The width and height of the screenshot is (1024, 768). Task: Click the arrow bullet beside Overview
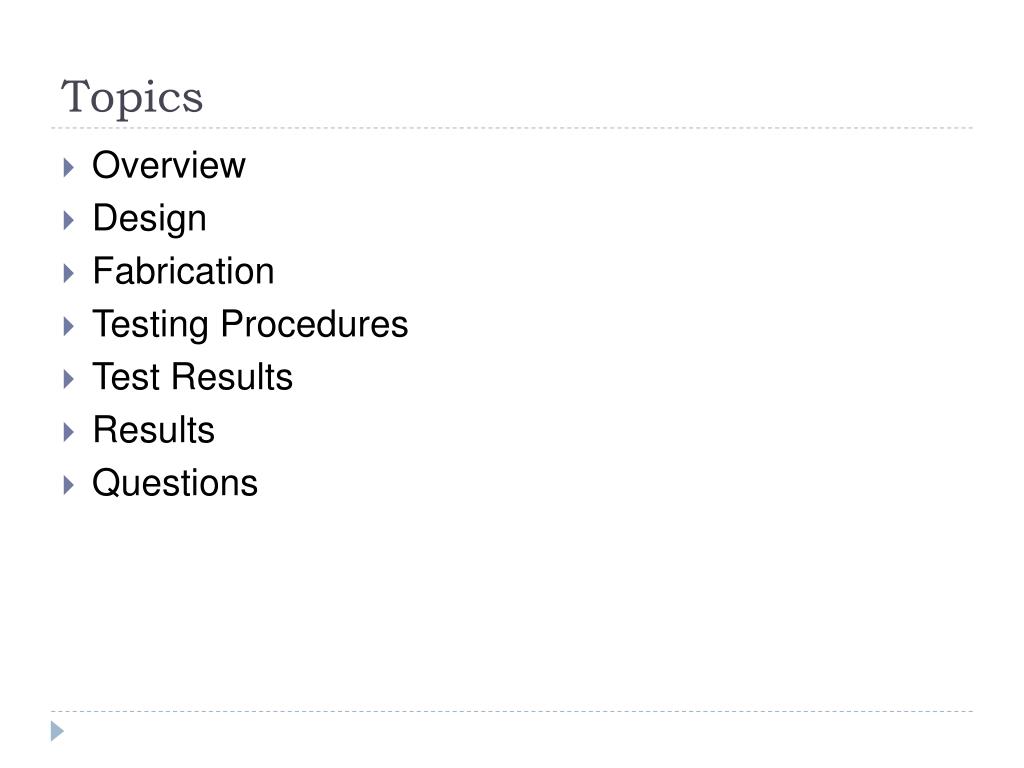69,167
